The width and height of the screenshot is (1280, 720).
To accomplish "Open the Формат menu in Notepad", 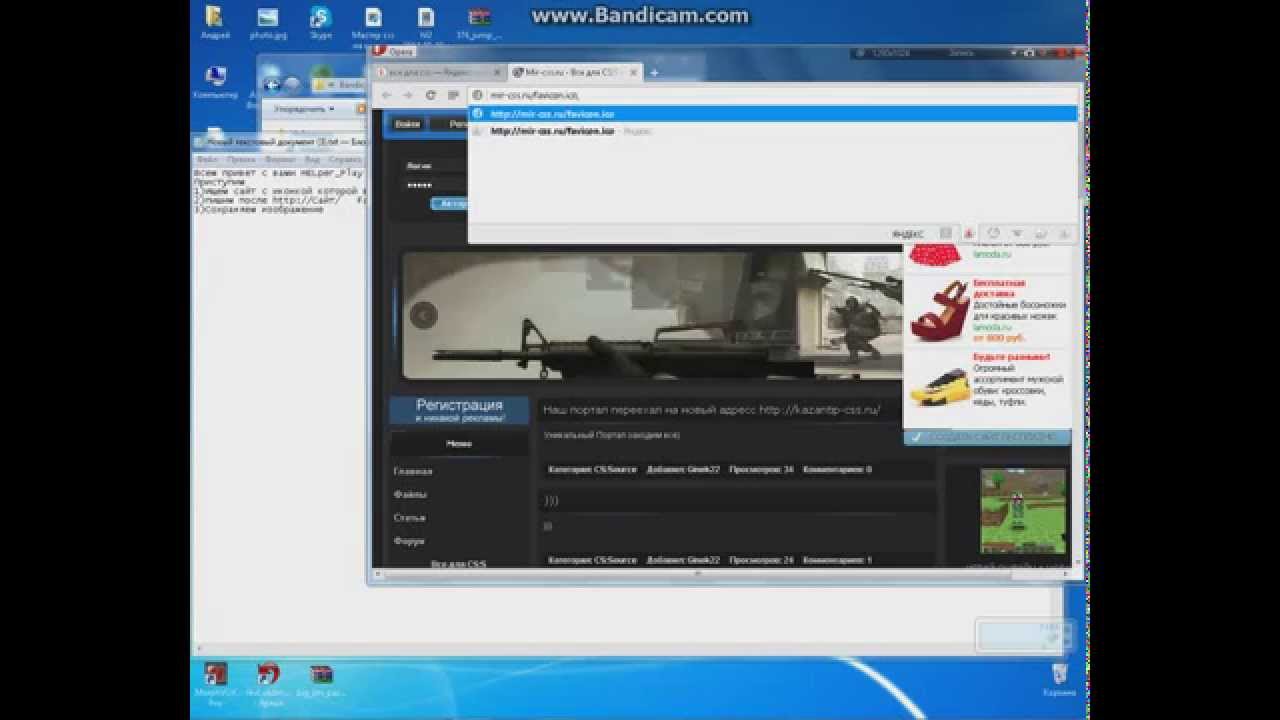I will pos(280,160).
